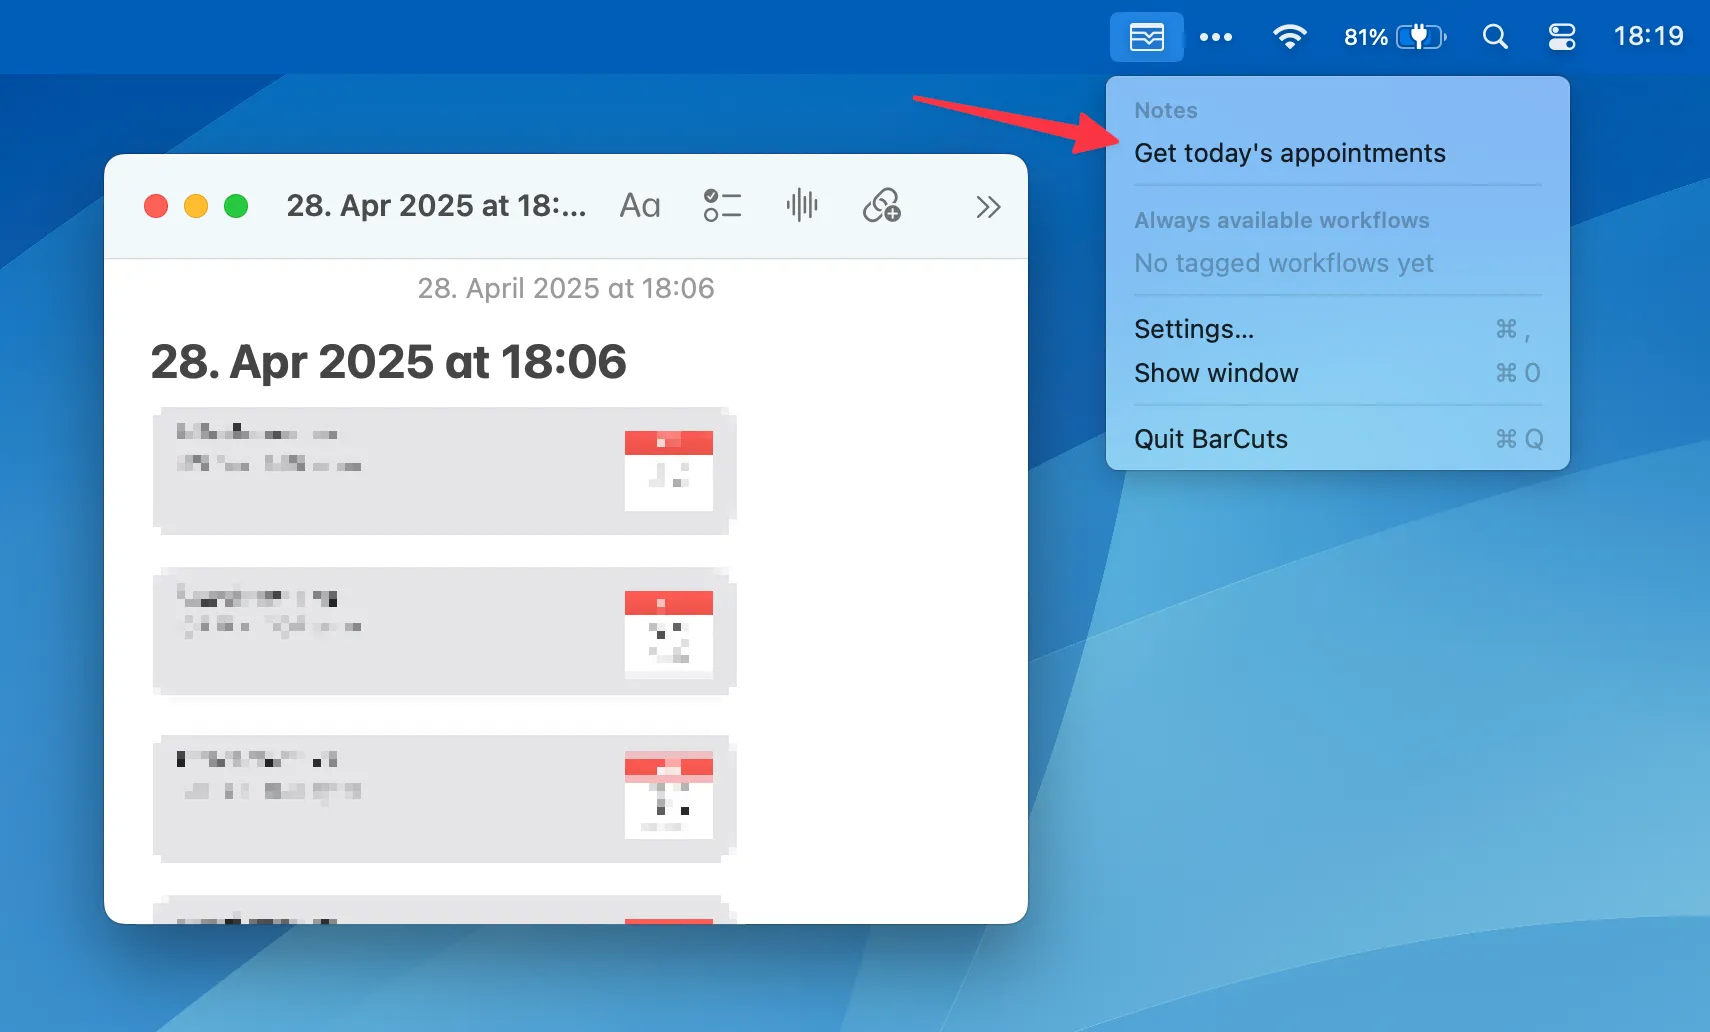Screen dimensions: 1710x1032
Task: Start an audio recording in the note
Action: point(801,205)
